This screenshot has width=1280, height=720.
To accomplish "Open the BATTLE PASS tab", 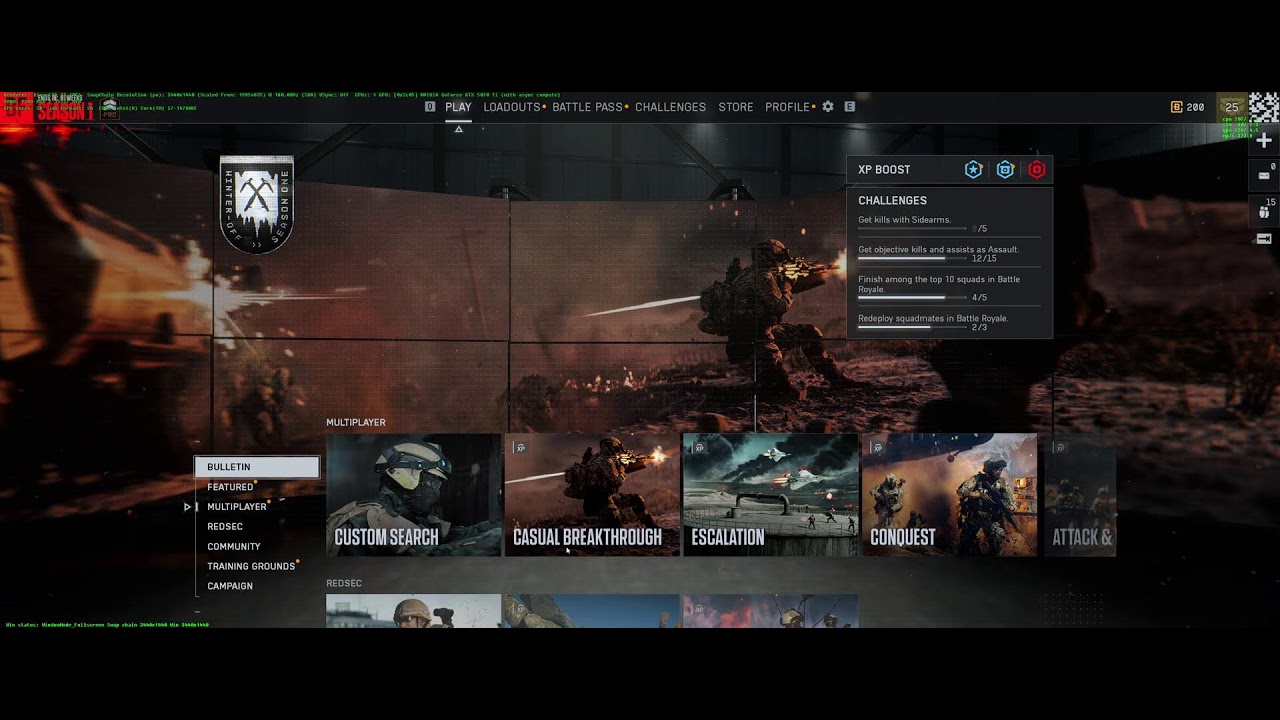I will tap(587, 107).
